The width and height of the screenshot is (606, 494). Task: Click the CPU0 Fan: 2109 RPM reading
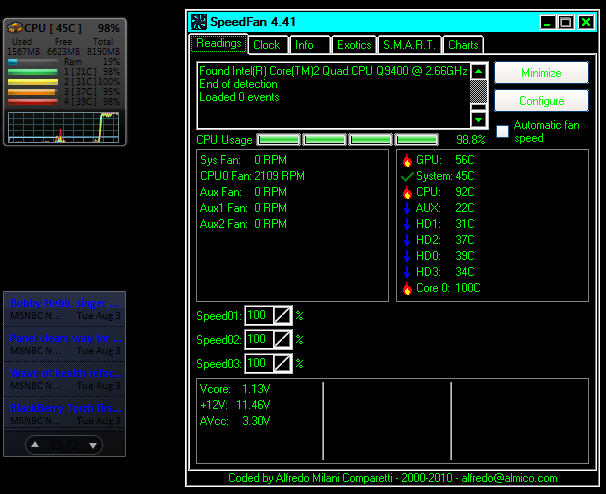tap(252, 176)
